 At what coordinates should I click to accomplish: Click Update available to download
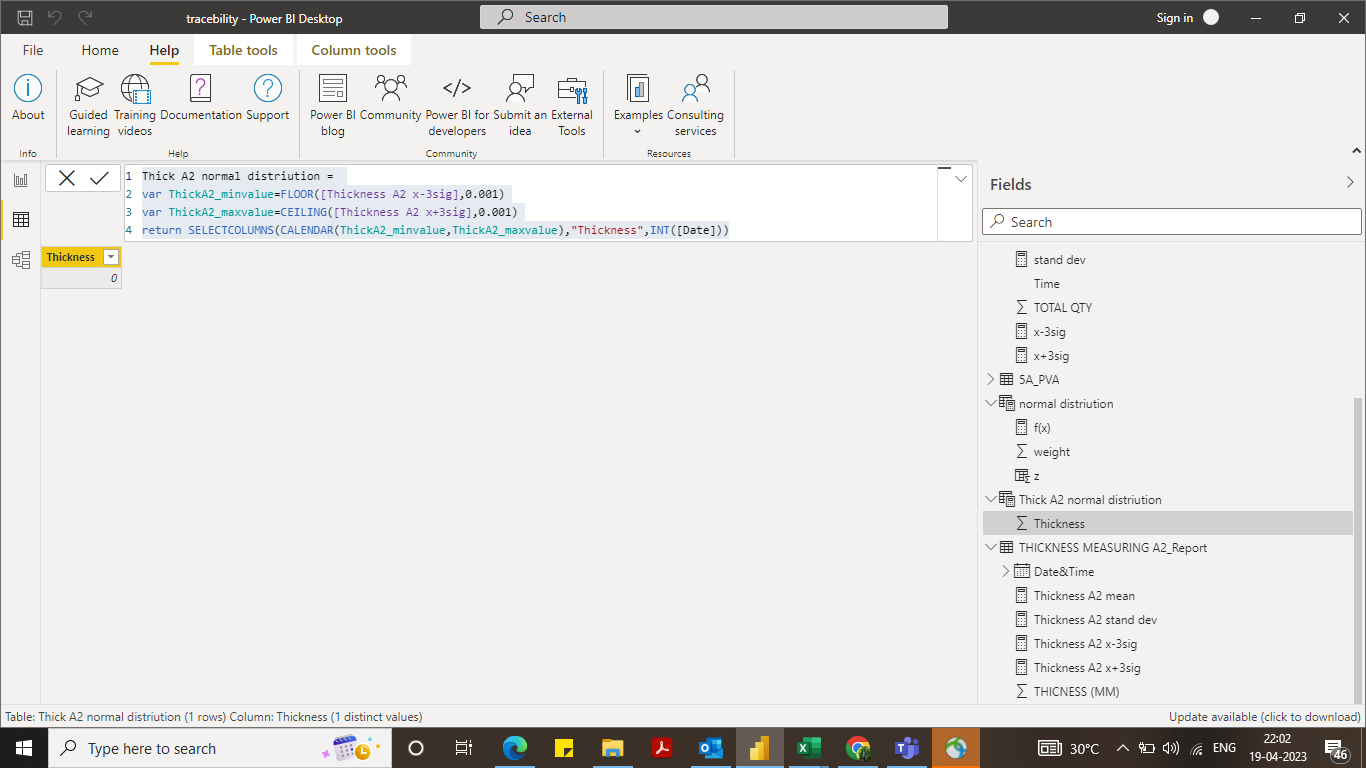[1265, 717]
